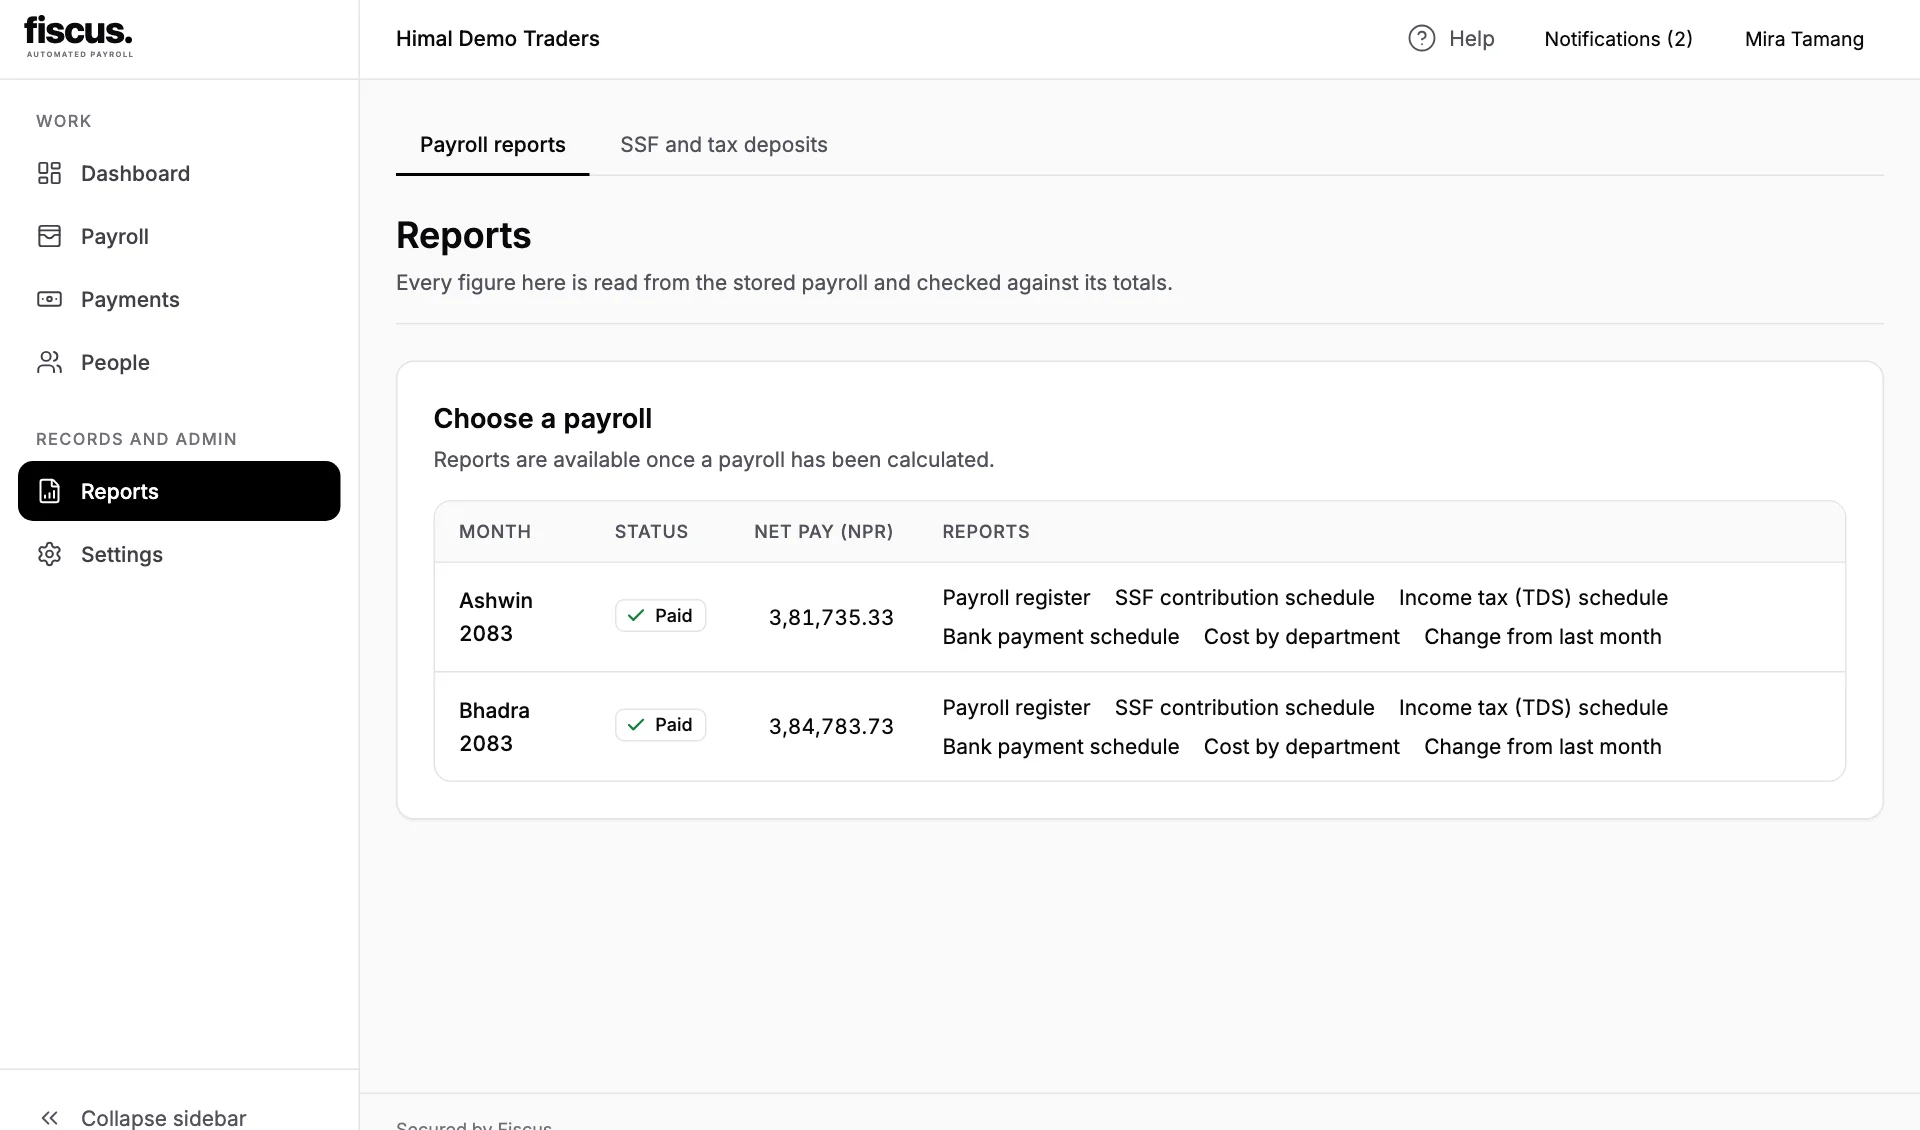Click the checkmark in Ashwin Paid badge
Screen dimensions: 1920x1130
click(636, 615)
